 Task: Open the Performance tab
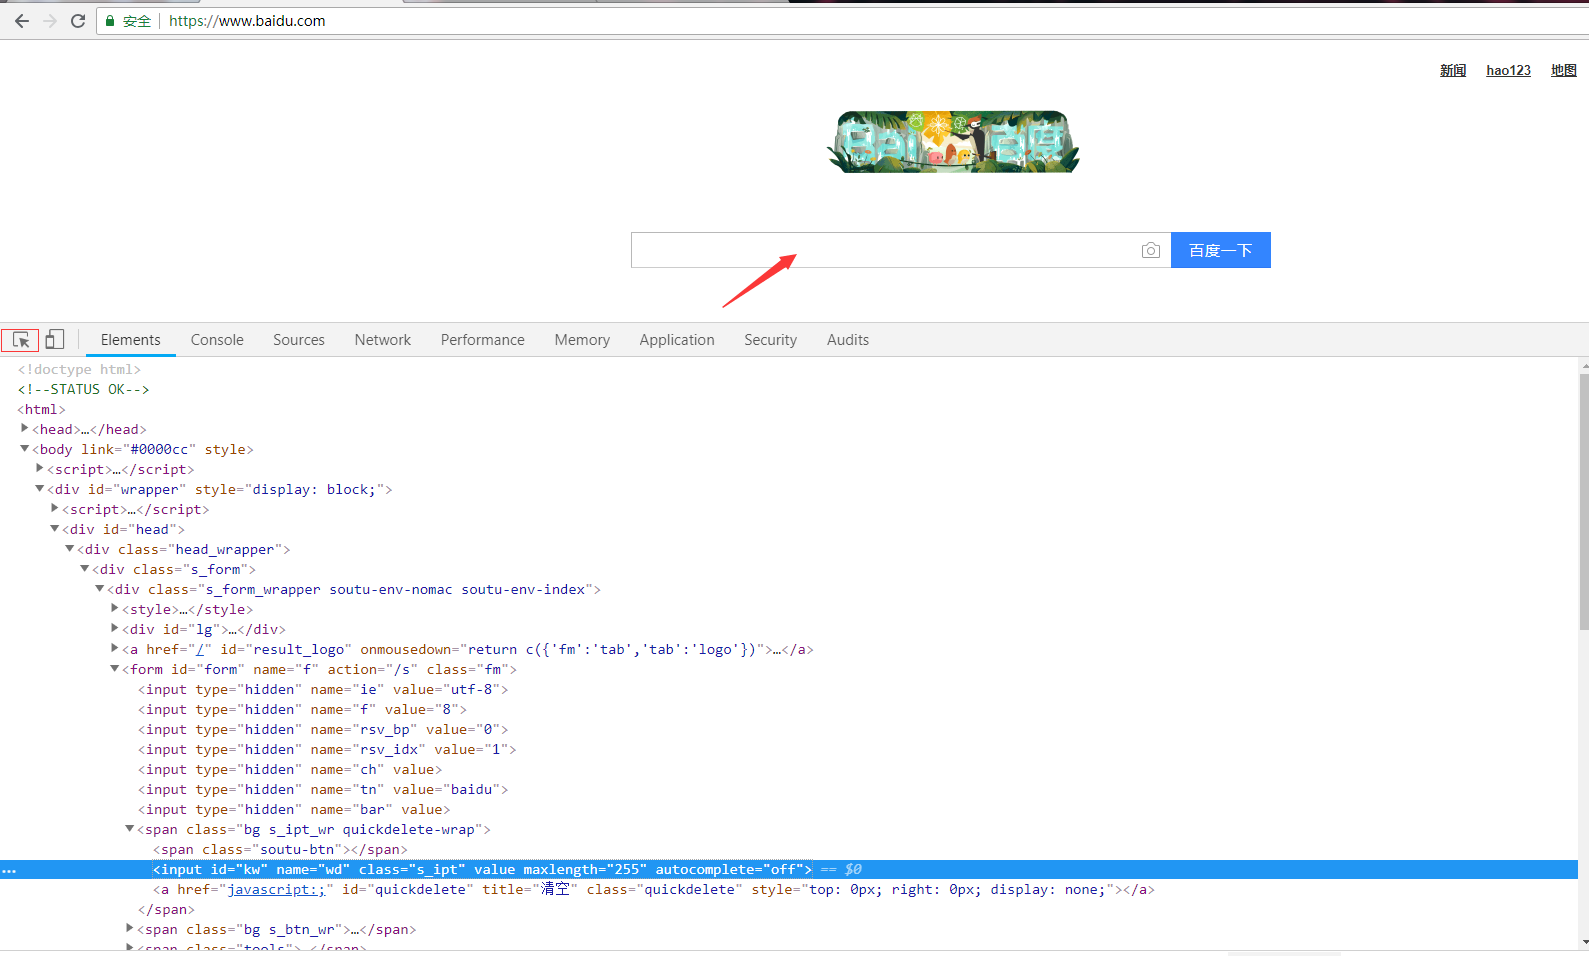coord(483,340)
